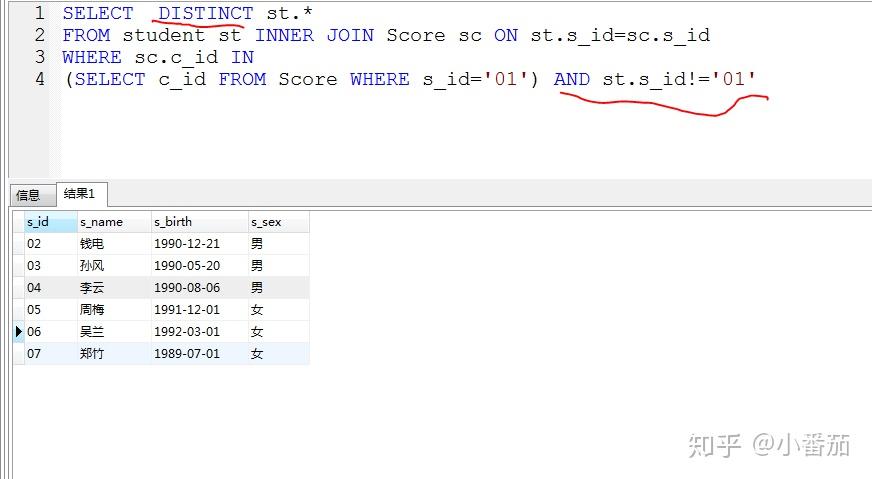Click the WHERE keyword on line 3
The image size is (872, 479).
(92, 57)
